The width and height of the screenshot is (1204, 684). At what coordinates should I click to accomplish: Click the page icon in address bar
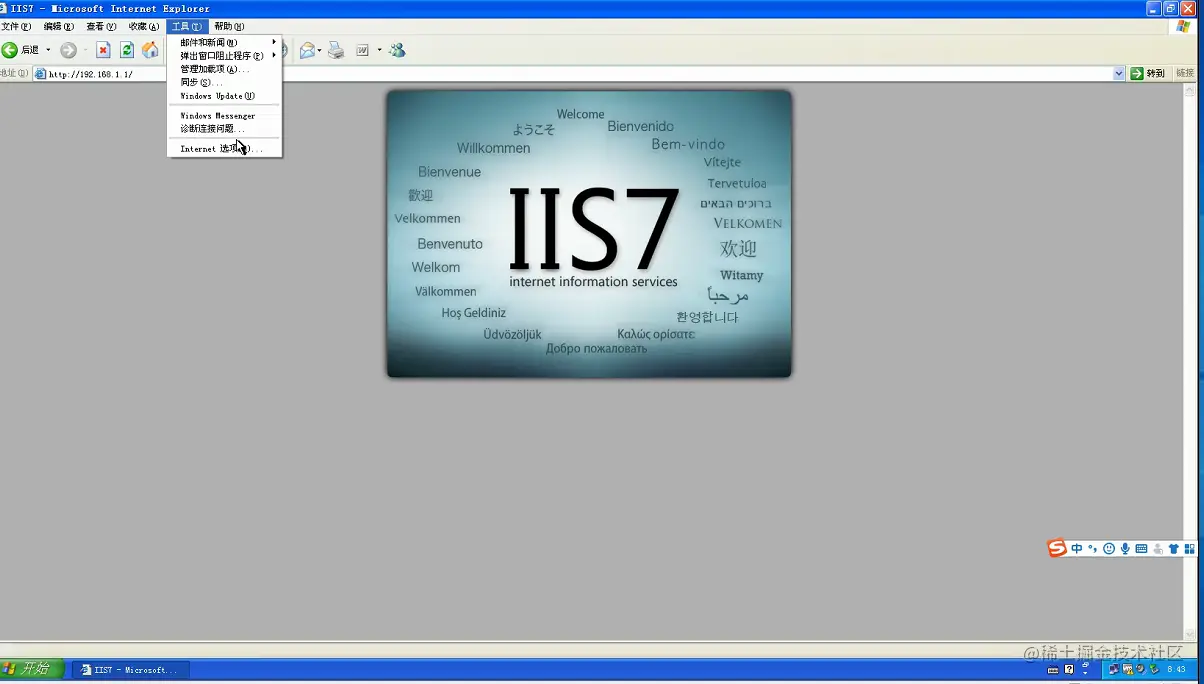click(40, 74)
